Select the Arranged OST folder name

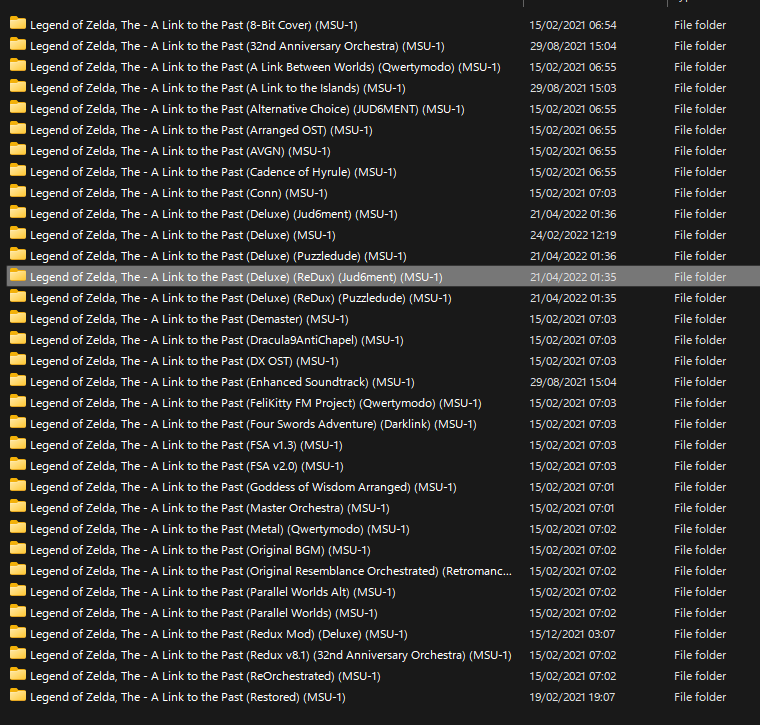point(201,130)
